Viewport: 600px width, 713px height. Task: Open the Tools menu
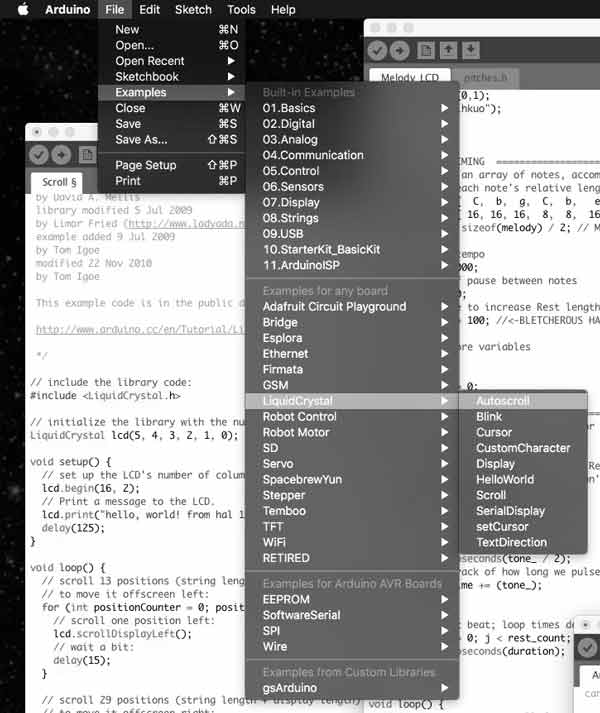(241, 10)
